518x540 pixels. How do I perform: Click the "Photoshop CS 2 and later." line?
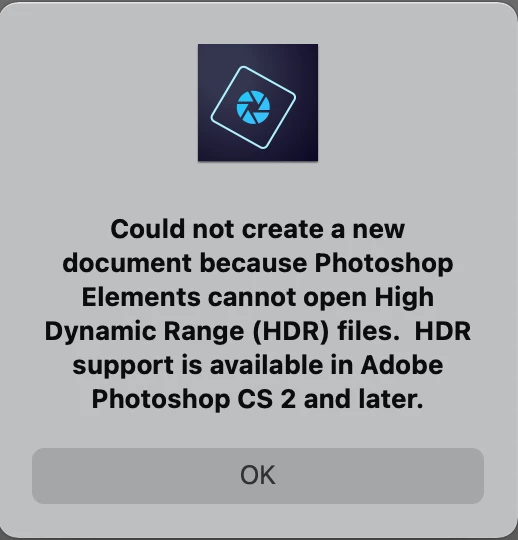point(258,399)
